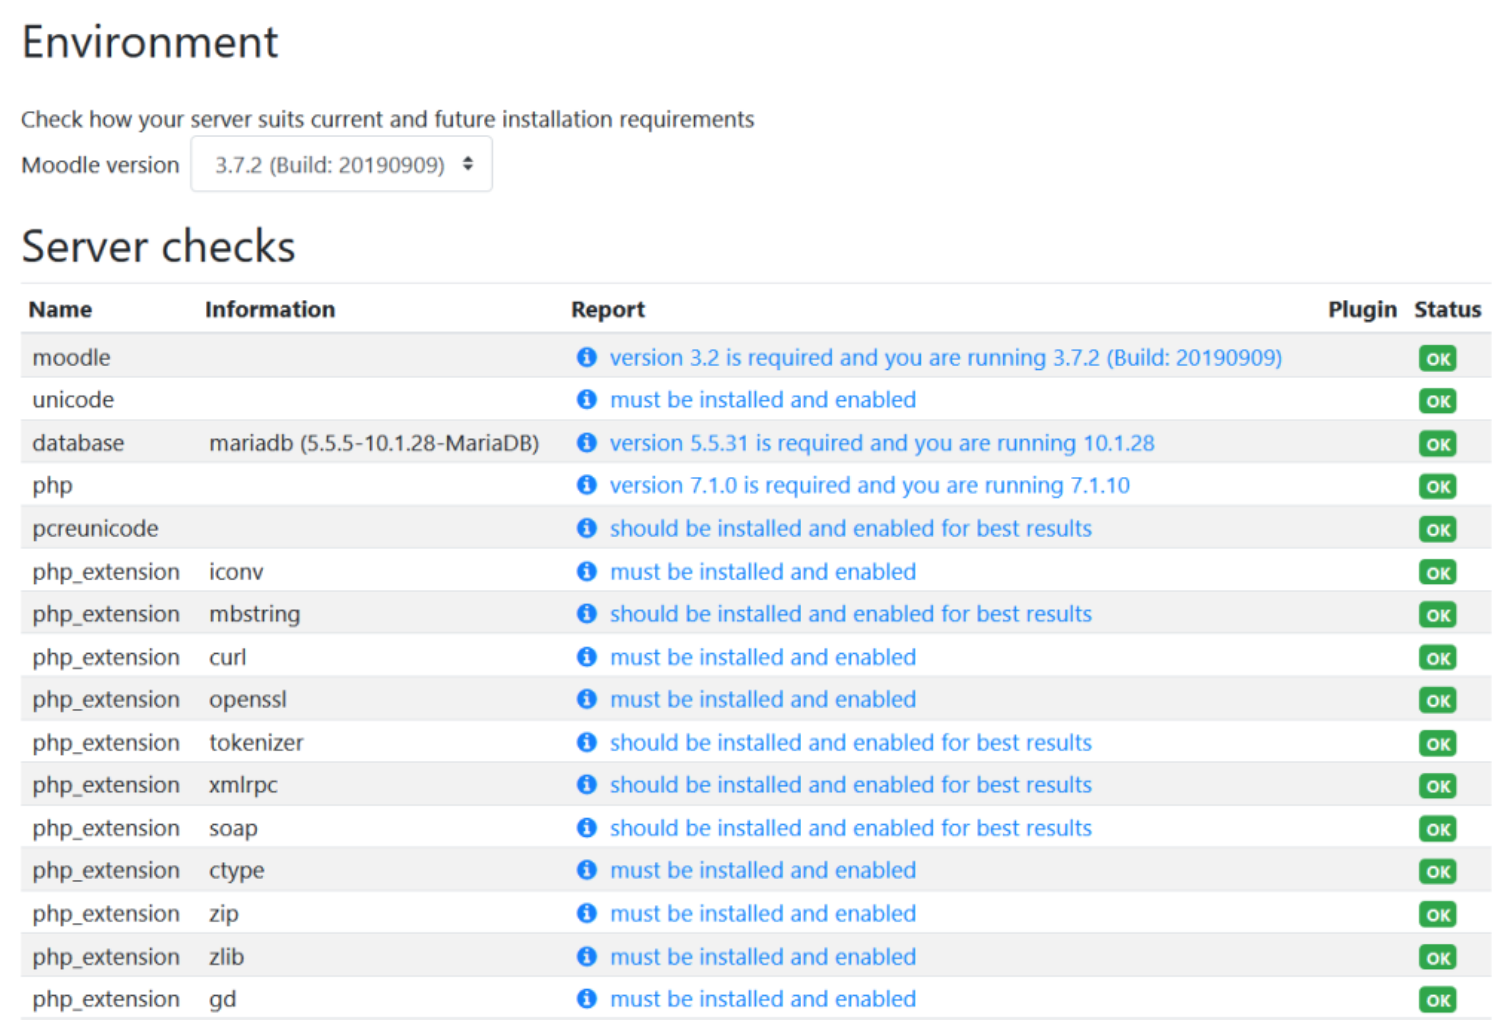The image size is (1512, 1026).
Task: Open the iconv report link
Action: click(763, 572)
